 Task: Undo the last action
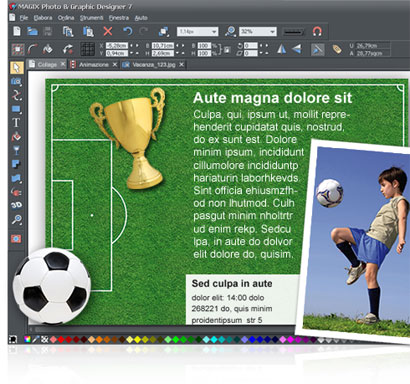tap(128, 31)
